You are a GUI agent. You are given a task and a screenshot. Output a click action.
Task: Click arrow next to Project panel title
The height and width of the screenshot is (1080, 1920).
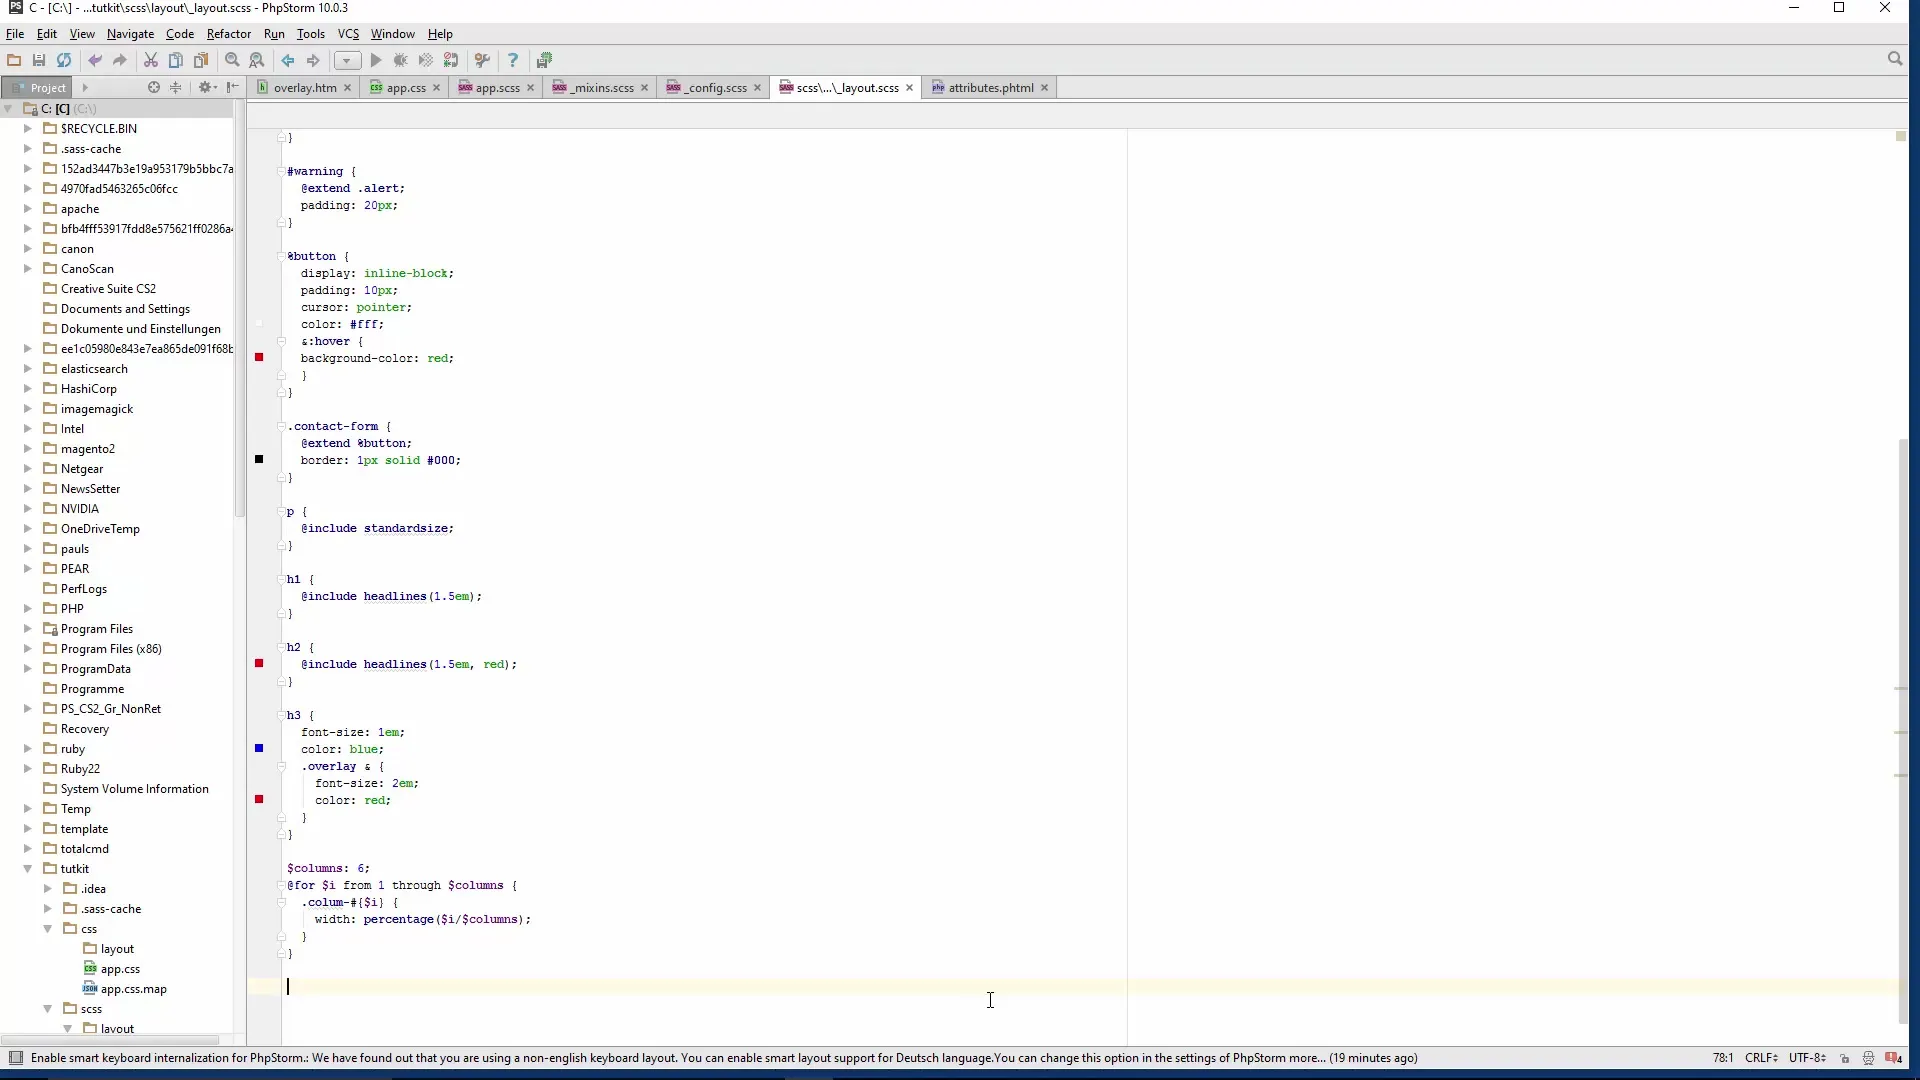[x=85, y=88]
